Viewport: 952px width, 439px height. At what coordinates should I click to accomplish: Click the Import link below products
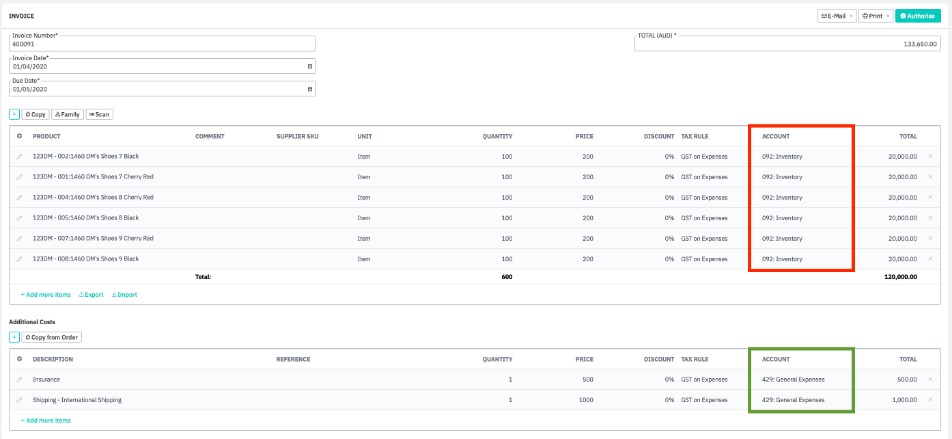pyautogui.click(x=124, y=295)
